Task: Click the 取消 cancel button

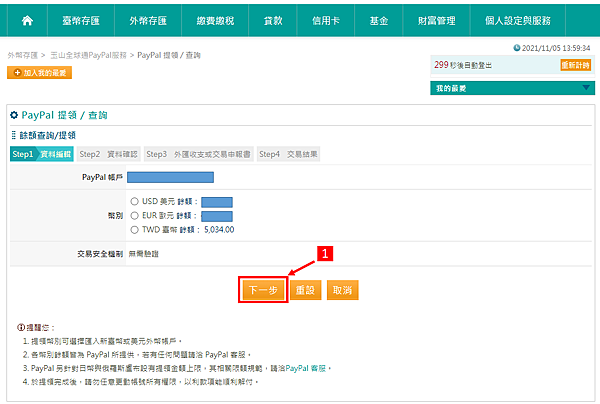Action: pyautogui.click(x=342, y=290)
